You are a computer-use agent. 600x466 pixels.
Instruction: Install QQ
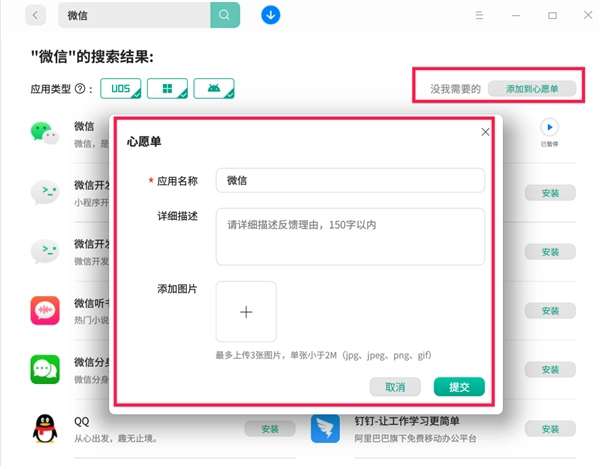click(270, 429)
